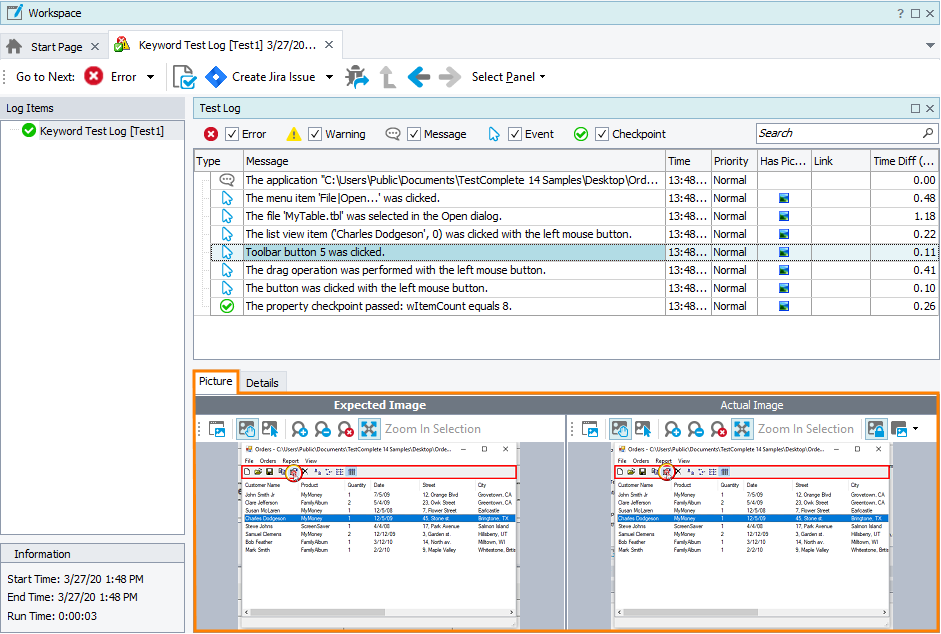The height and width of the screenshot is (634, 941).
Task: Select the Keyword Test Log [Test1] tree item
Action: (x=101, y=131)
